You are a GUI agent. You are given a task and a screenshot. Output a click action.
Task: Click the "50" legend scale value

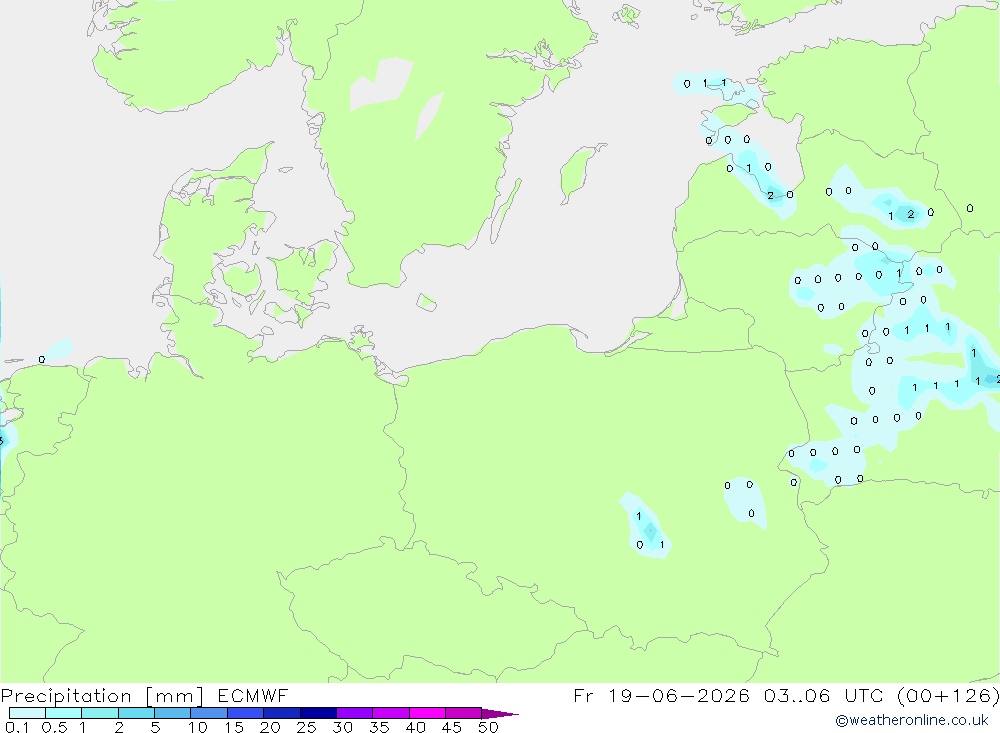click(x=488, y=727)
